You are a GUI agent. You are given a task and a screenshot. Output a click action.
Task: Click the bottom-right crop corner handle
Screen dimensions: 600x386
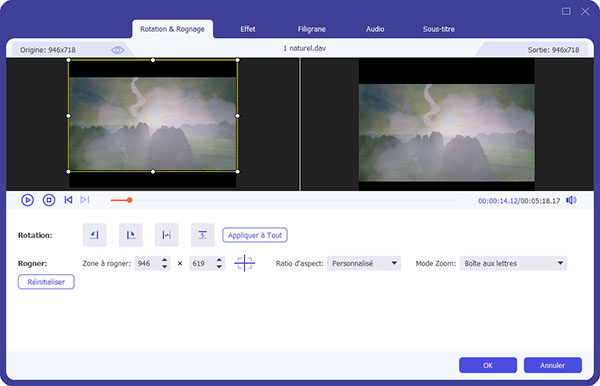238,172
